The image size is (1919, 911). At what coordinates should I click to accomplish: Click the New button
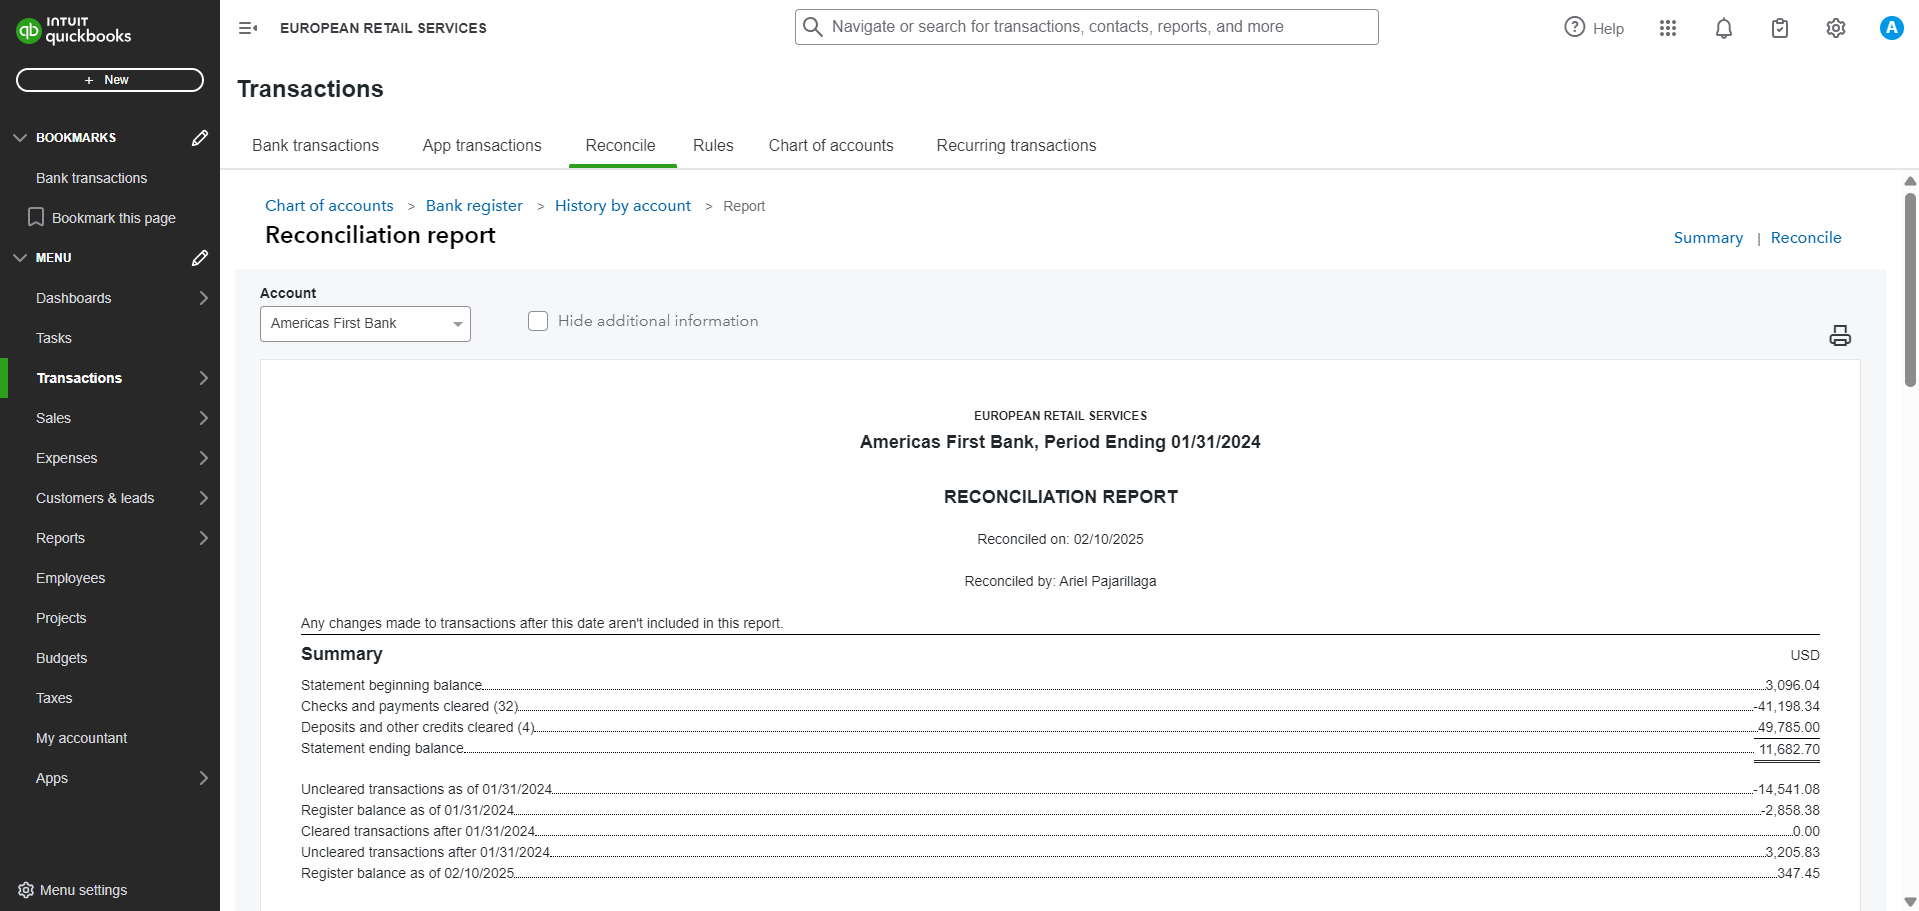(x=110, y=80)
